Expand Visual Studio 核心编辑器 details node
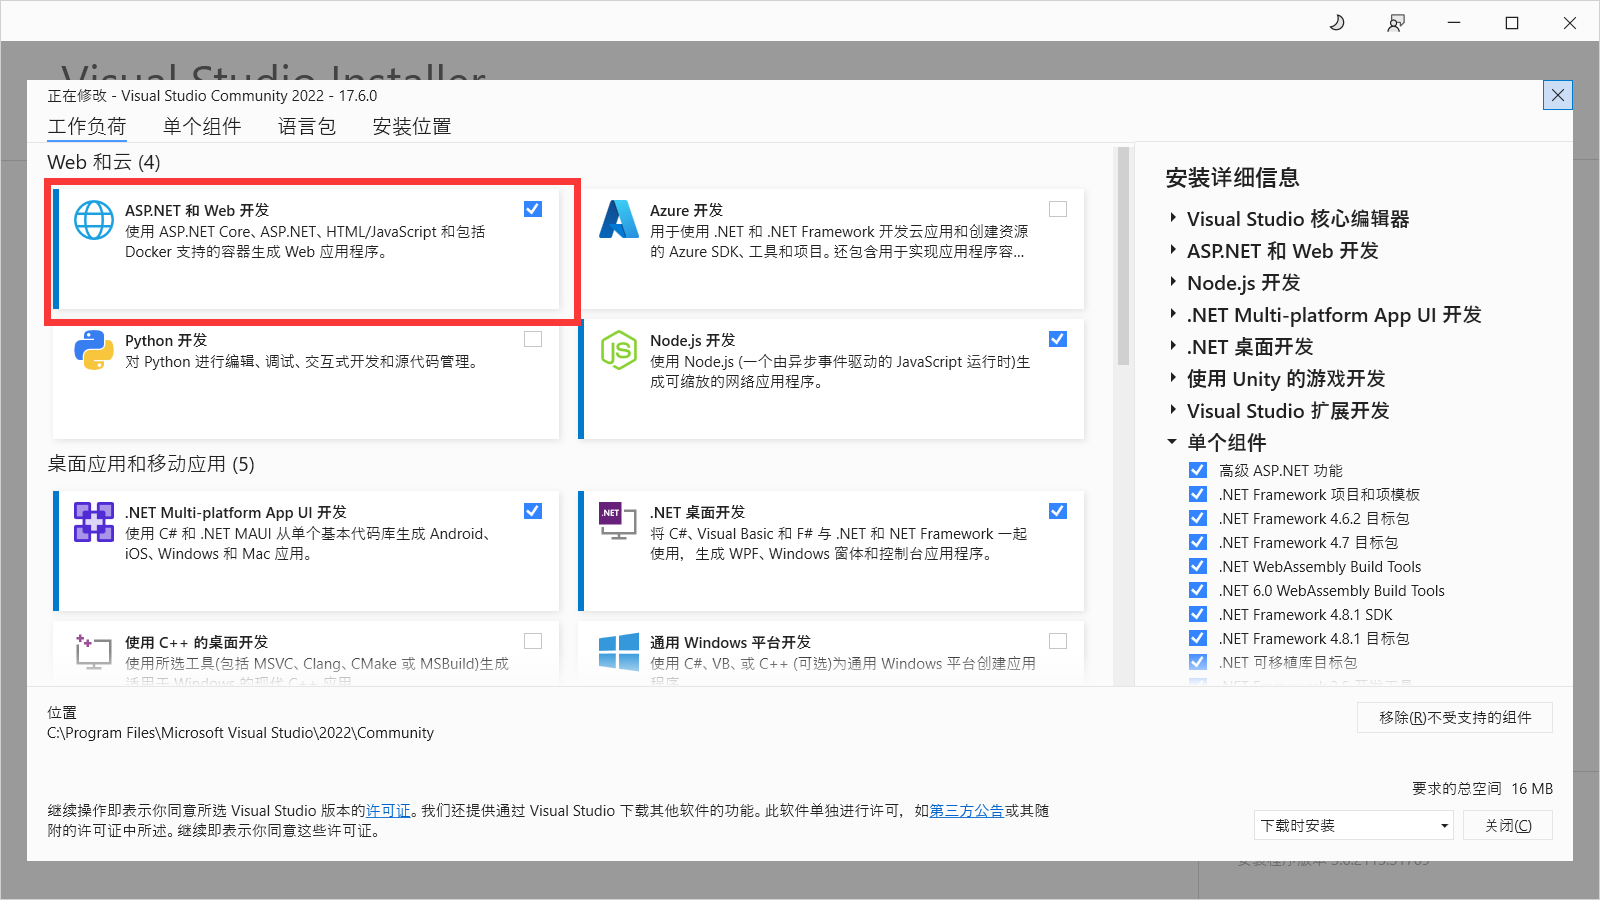The height and width of the screenshot is (900, 1600). 1173,219
